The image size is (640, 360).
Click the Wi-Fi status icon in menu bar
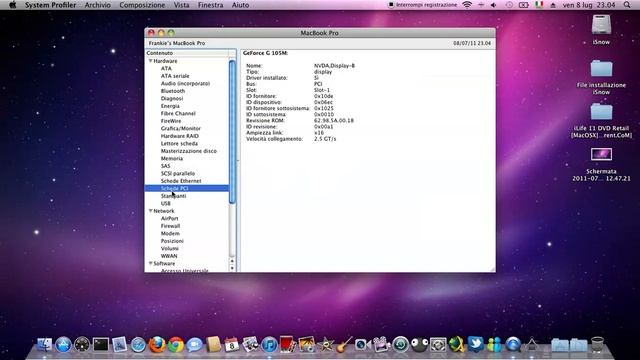pos(467,5)
